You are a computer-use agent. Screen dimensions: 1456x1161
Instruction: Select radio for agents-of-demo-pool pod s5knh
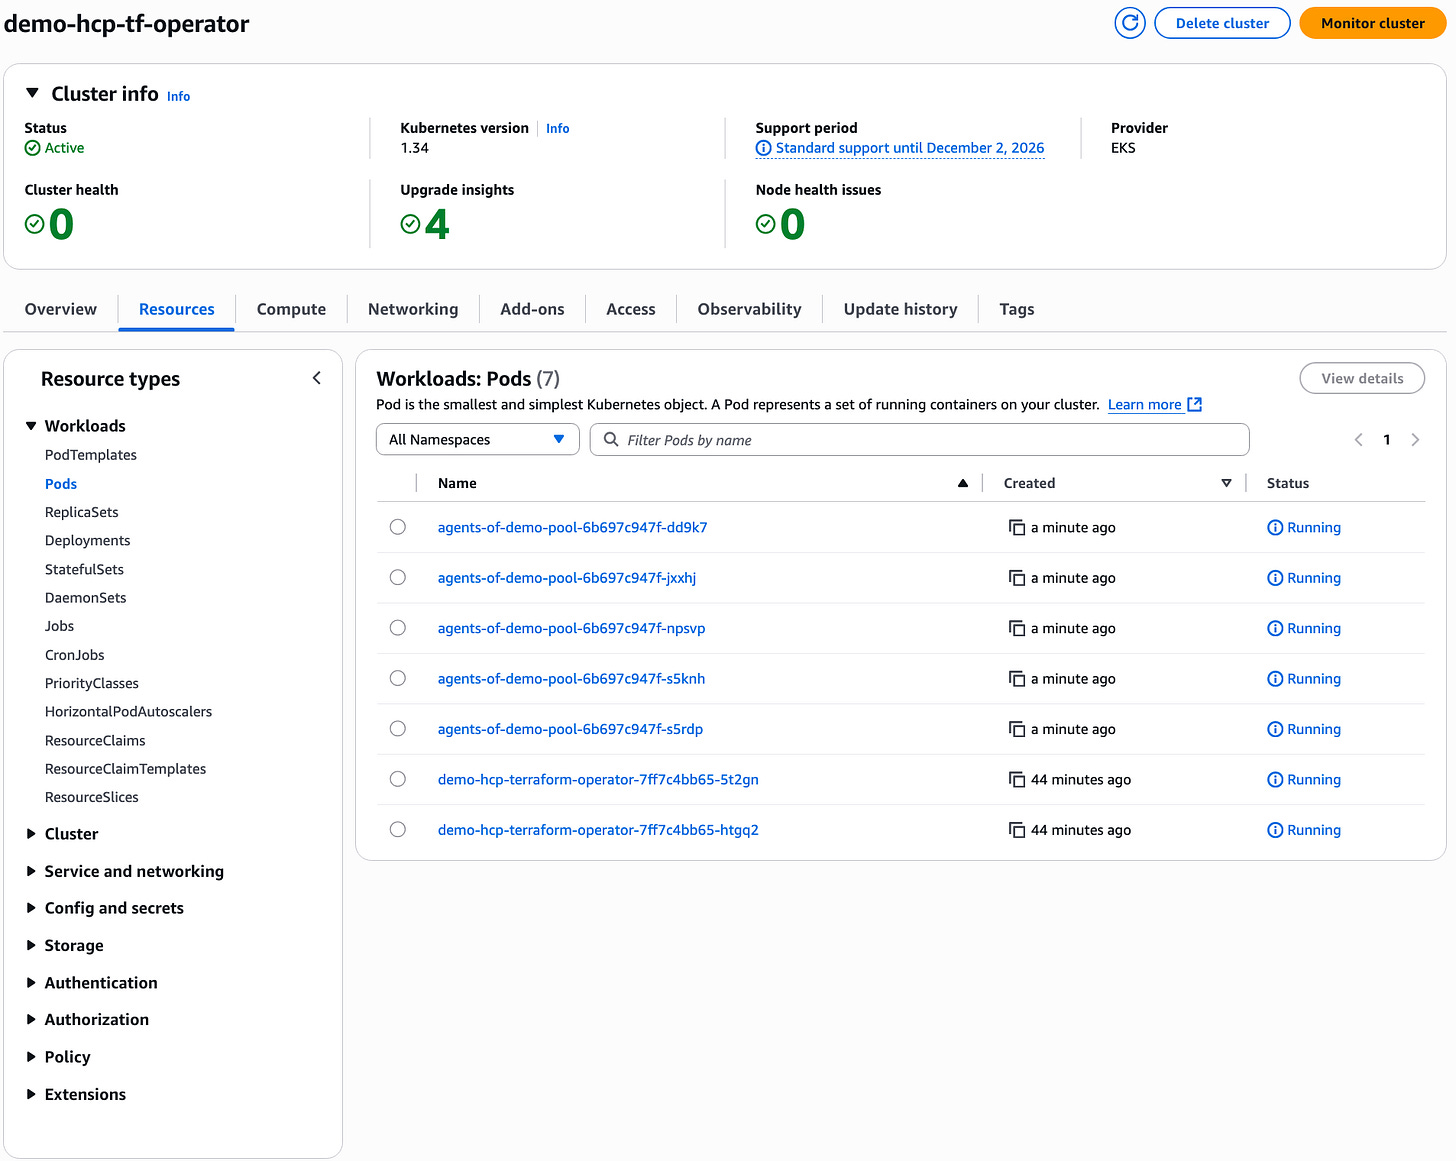(x=398, y=678)
